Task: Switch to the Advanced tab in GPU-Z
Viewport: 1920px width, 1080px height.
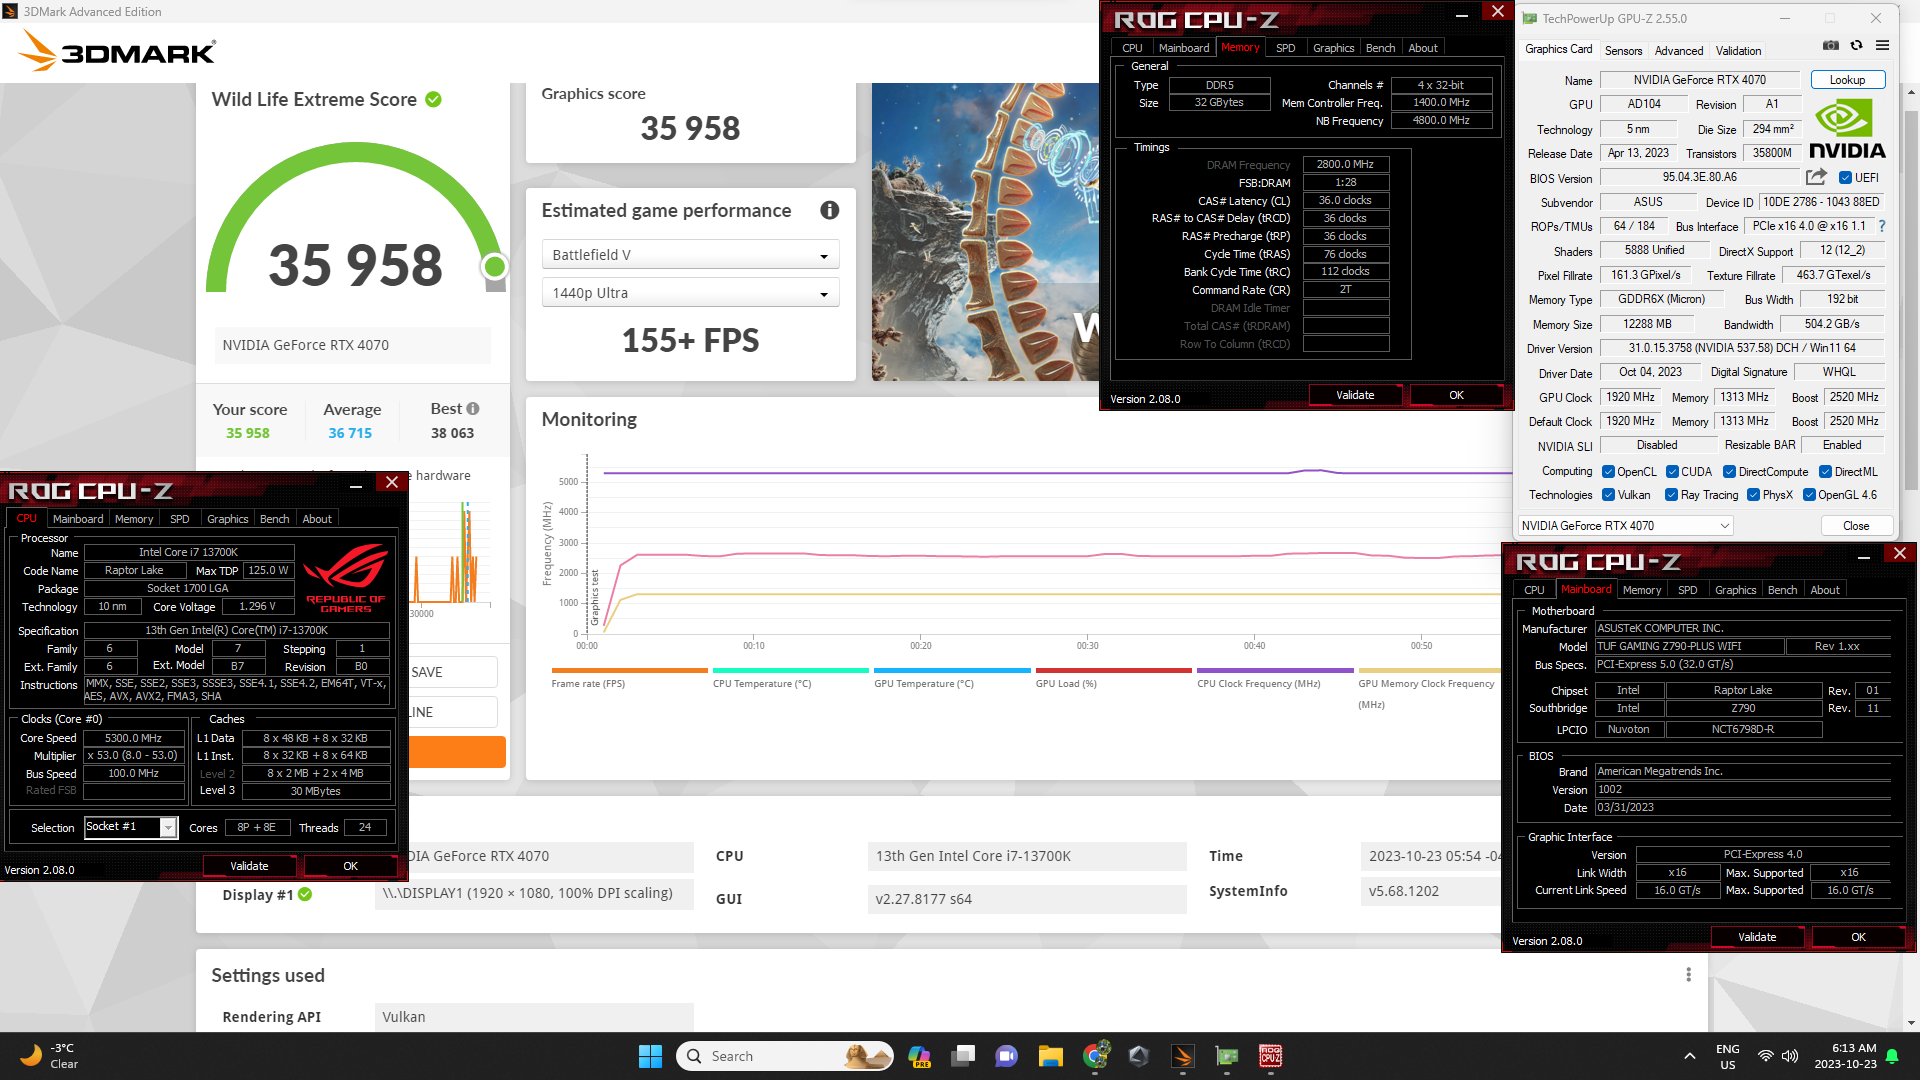Action: pos(1679,50)
